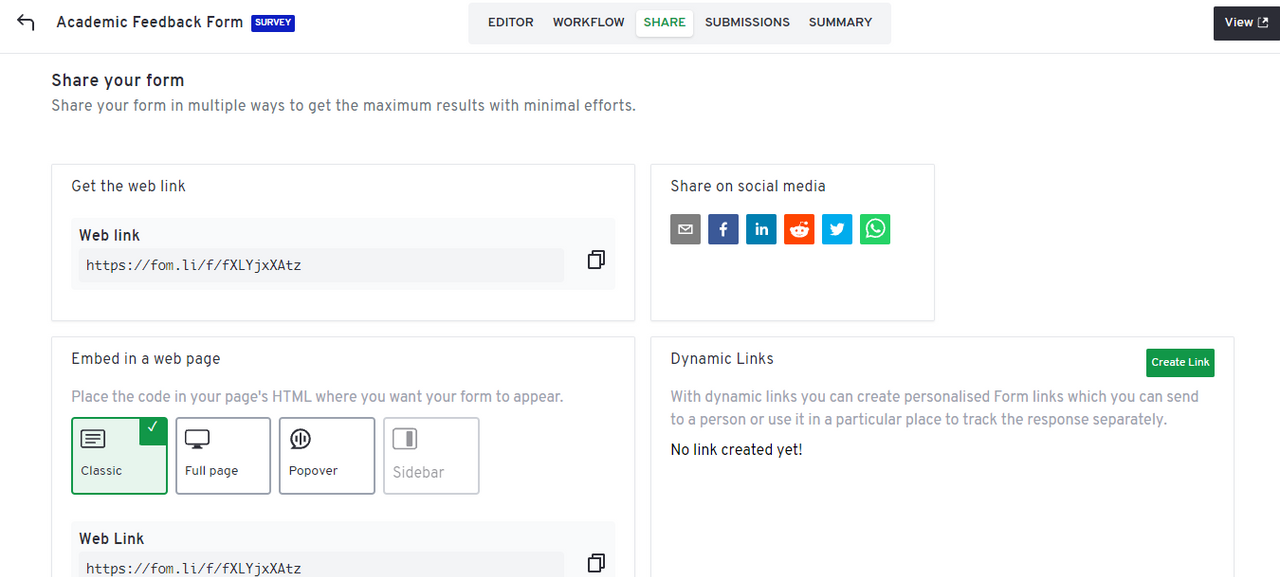Share form on Facebook
This screenshot has width=1280, height=577.
click(x=723, y=229)
